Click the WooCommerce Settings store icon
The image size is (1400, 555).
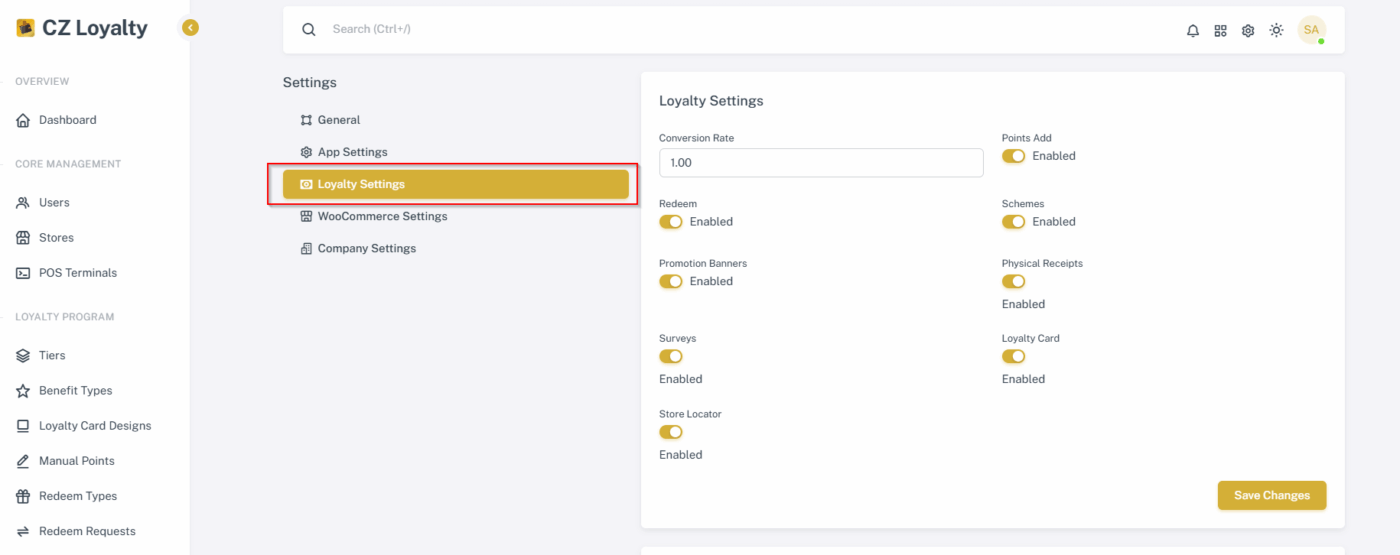306,216
